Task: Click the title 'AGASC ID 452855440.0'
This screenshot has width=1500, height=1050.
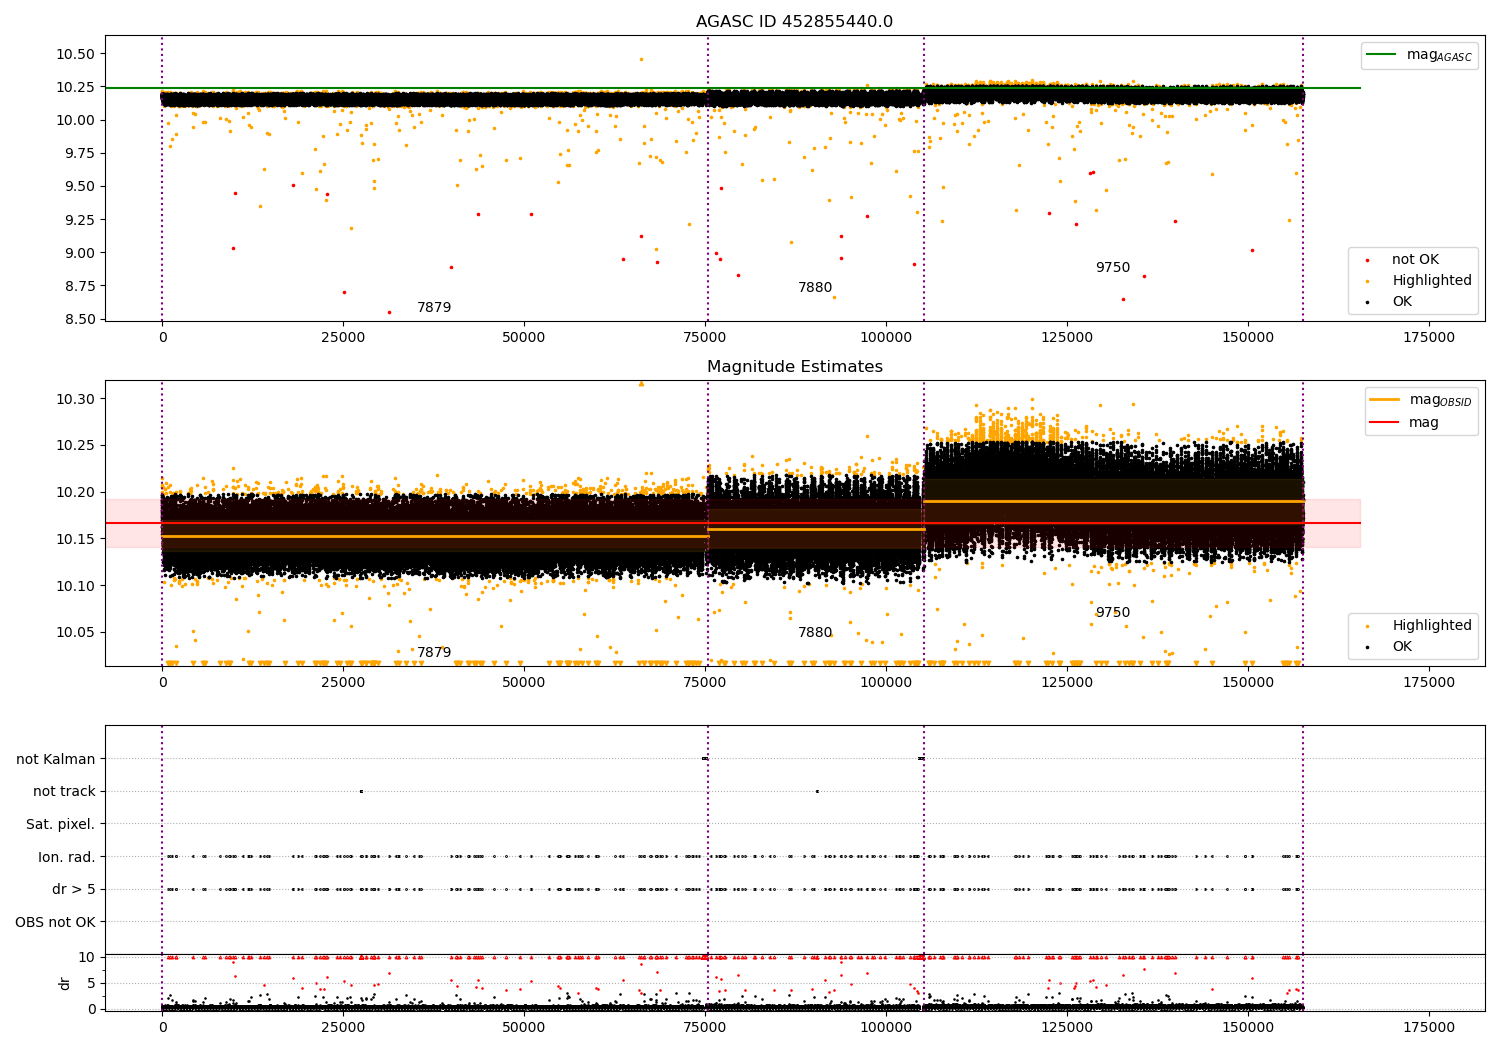Action: pos(795,22)
